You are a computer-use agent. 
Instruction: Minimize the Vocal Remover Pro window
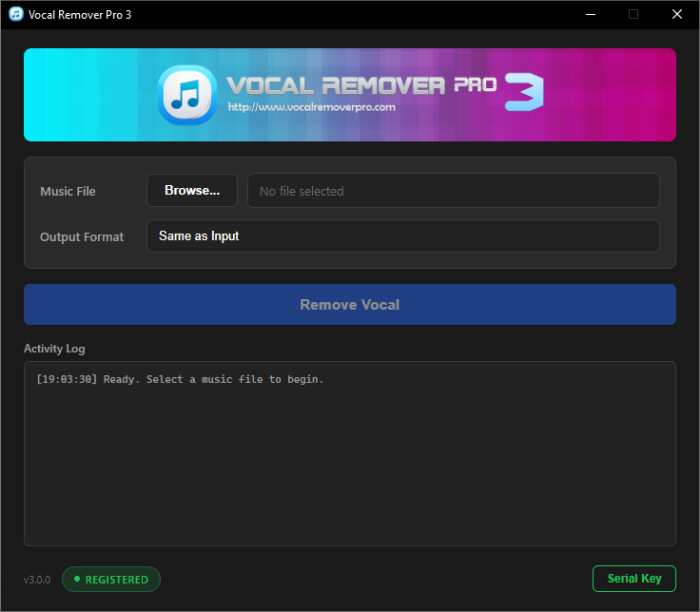(x=591, y=14)
